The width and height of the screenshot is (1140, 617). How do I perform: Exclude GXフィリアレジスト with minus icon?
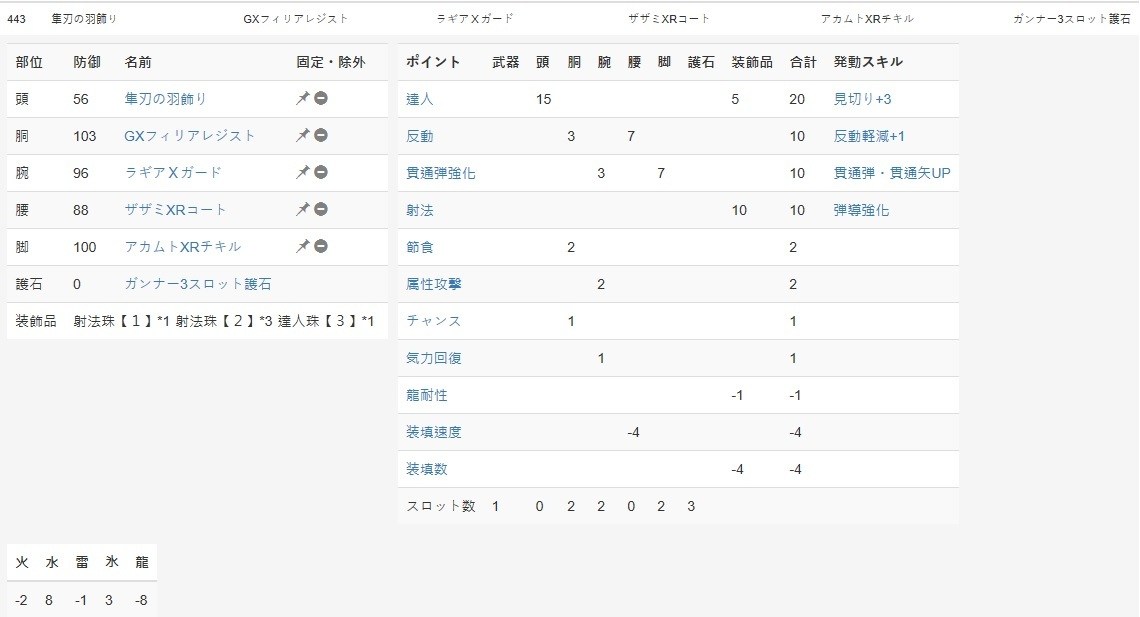(321, 135)
